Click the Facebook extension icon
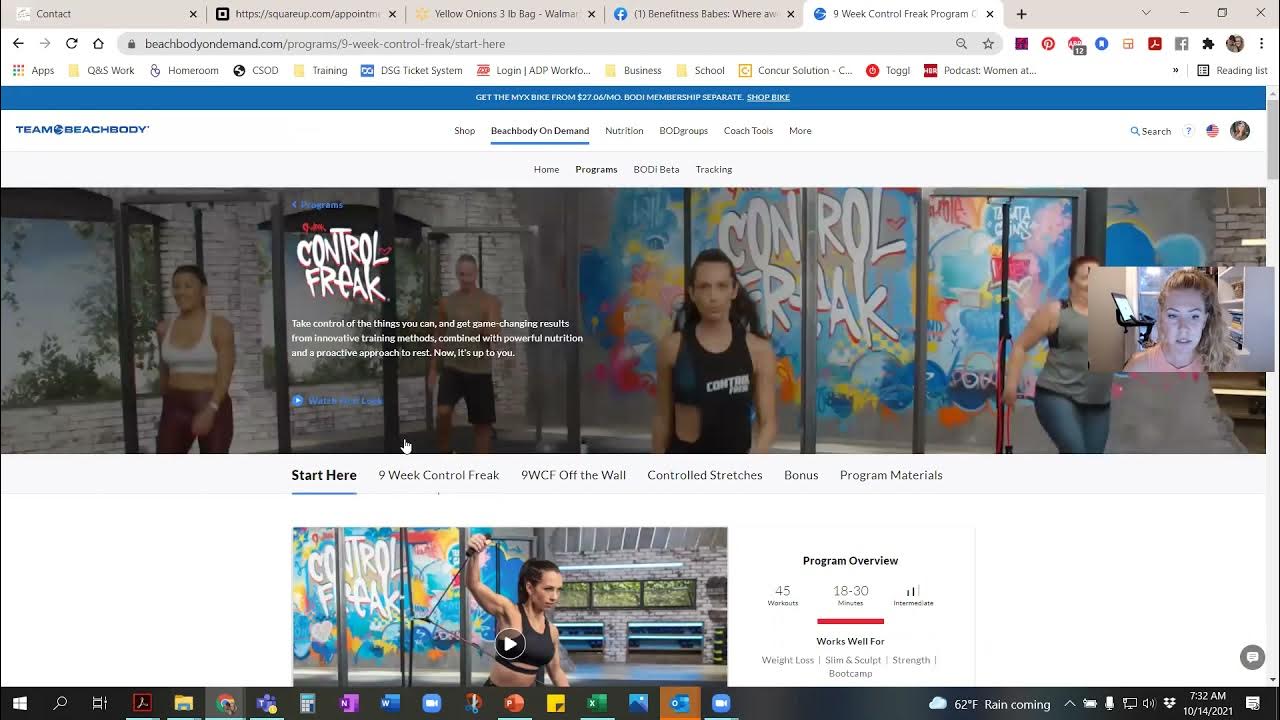This screenshot has width=1280, height=720. tap(1181, 43)
